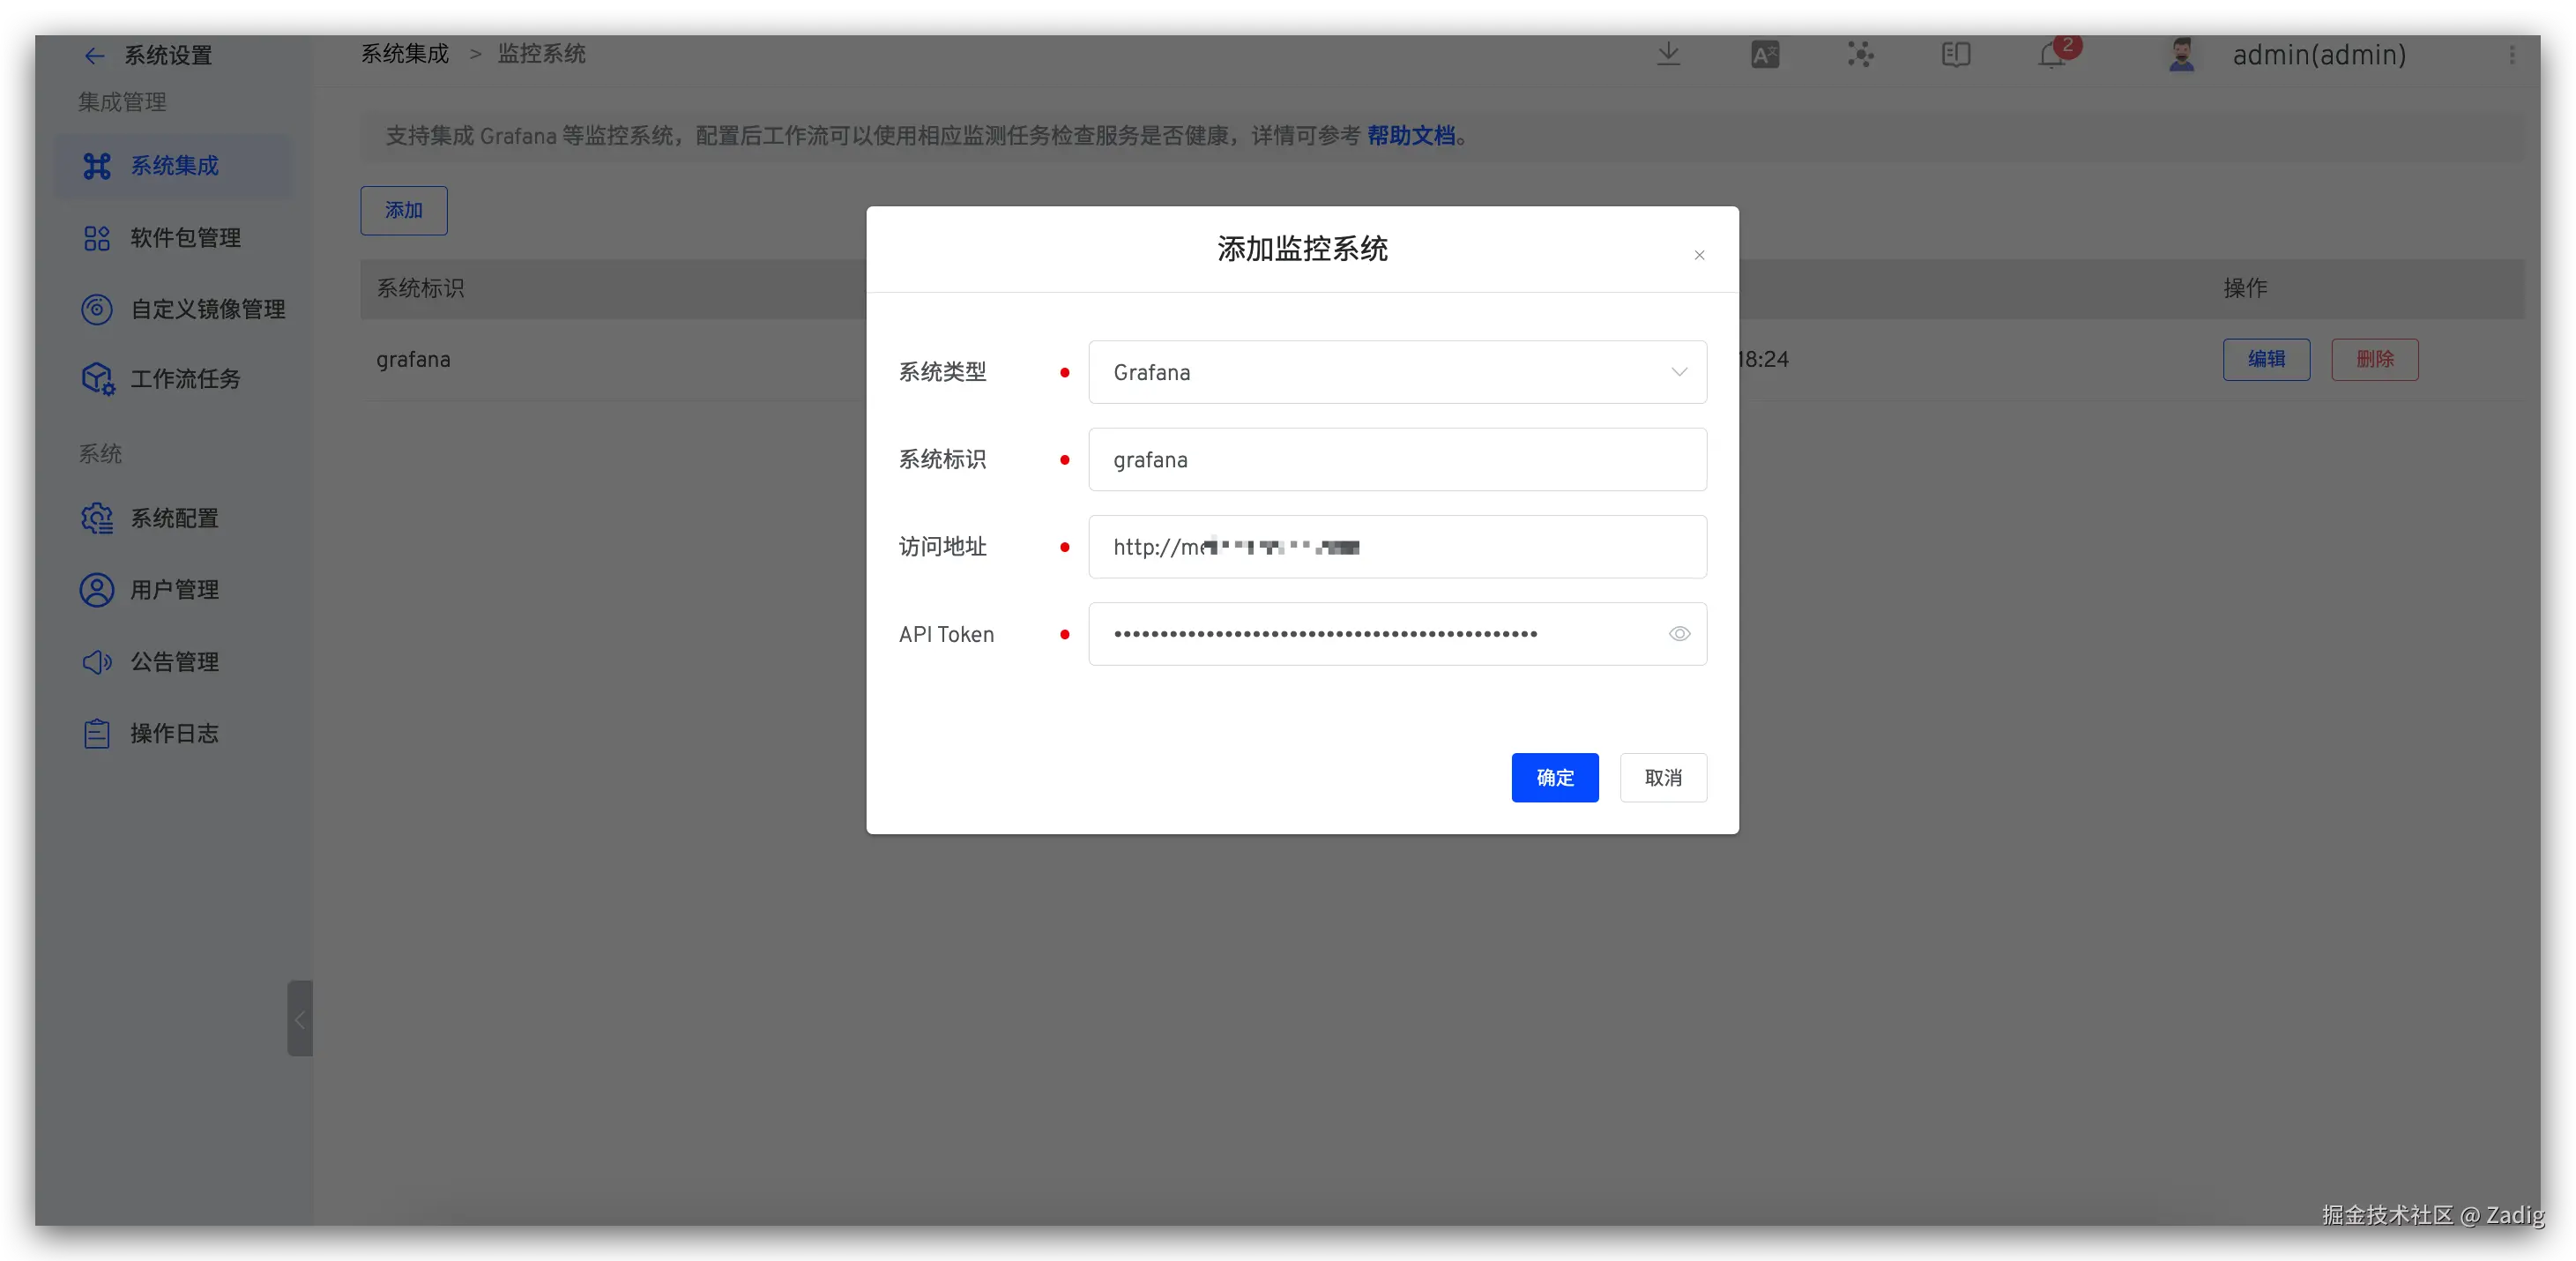Click the cluster dots icon in header
The width and height of the screenshot is (2576, 1261).
click(1860, 54)
